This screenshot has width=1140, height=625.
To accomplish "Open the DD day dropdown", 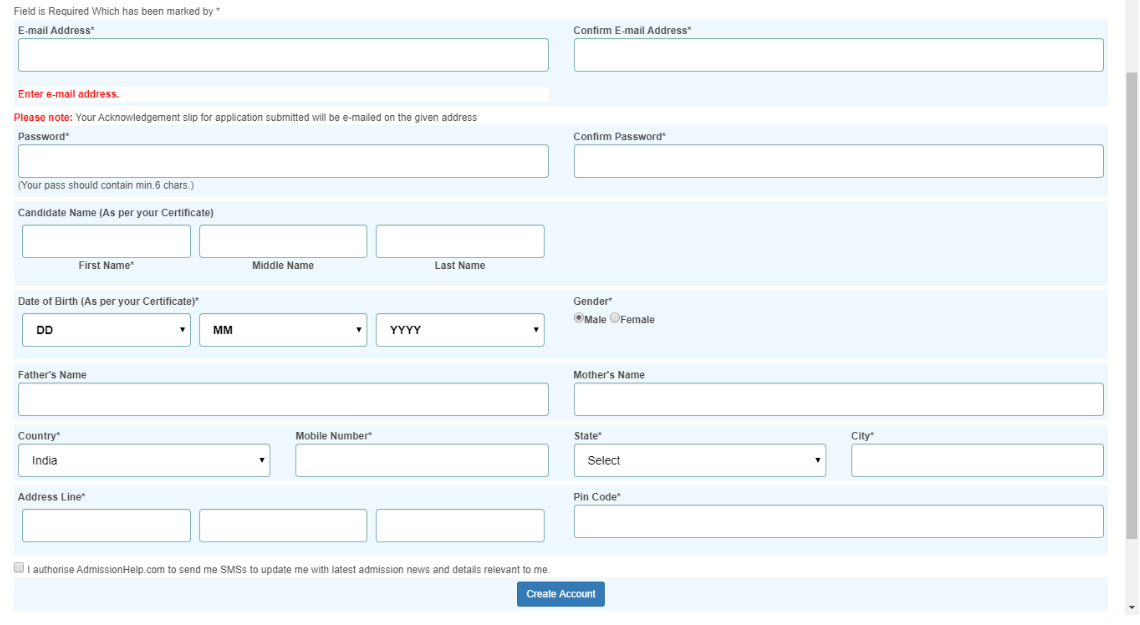I will coord(106,330).
